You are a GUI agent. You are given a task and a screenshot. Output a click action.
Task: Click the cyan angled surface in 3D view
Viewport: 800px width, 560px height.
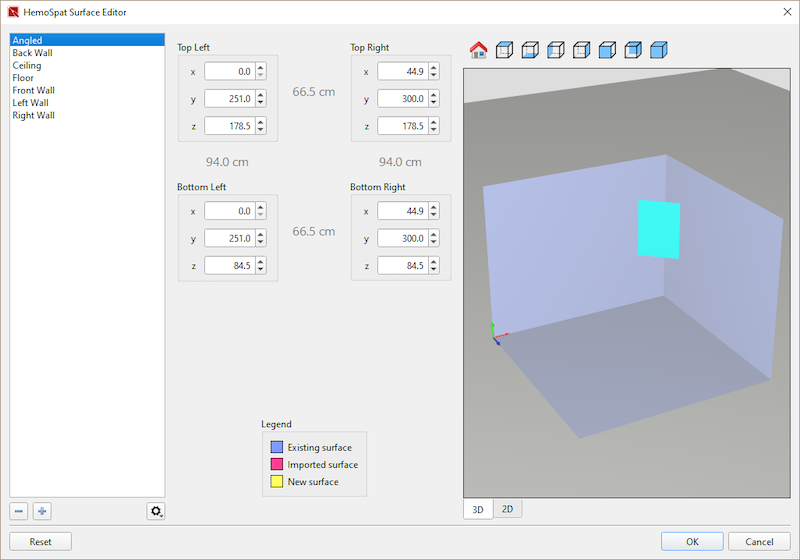tap(659, 229)
